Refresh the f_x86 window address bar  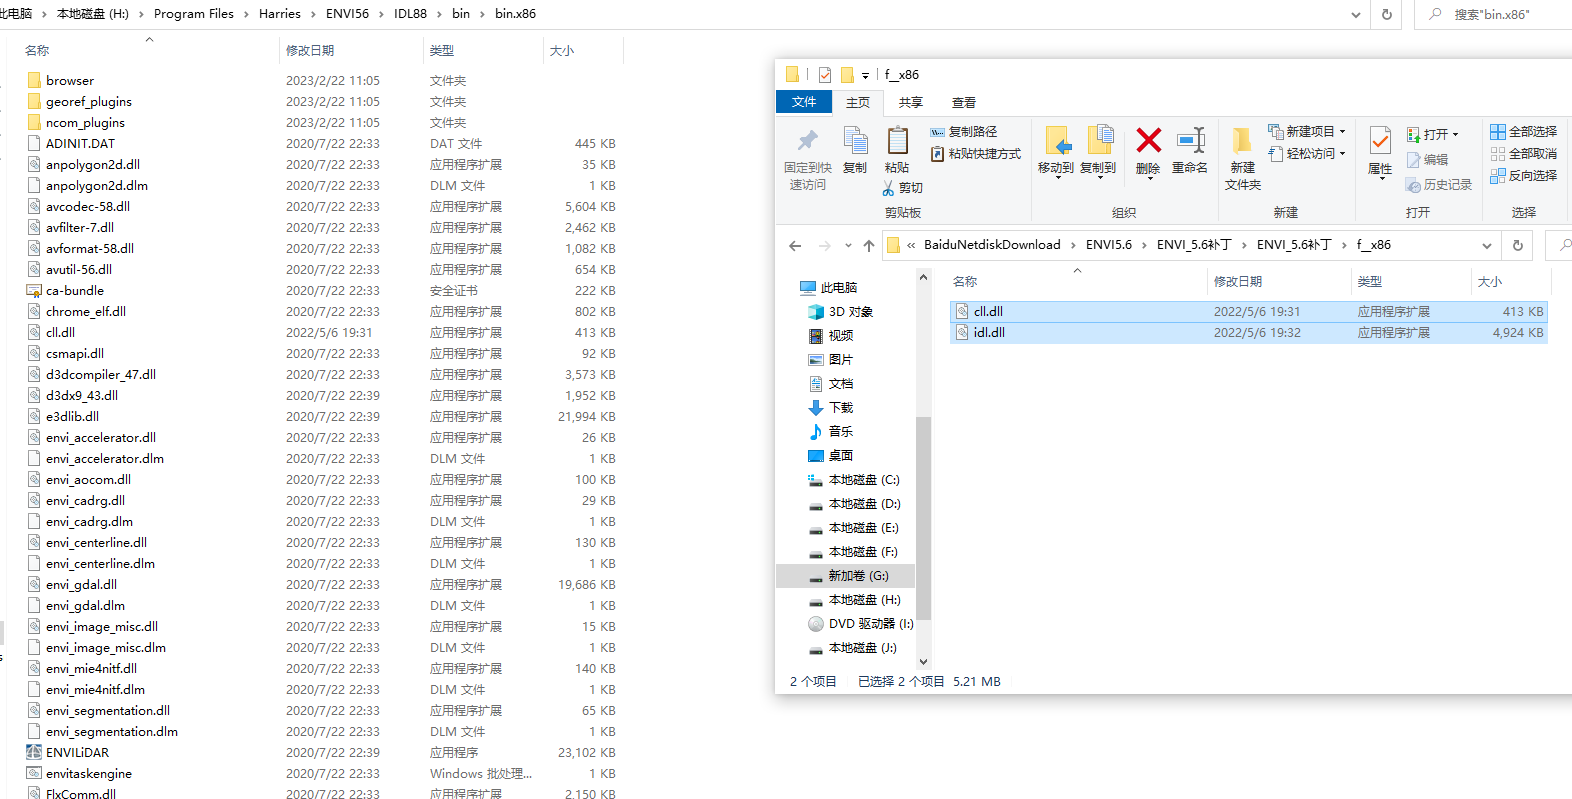[1518, 245]
